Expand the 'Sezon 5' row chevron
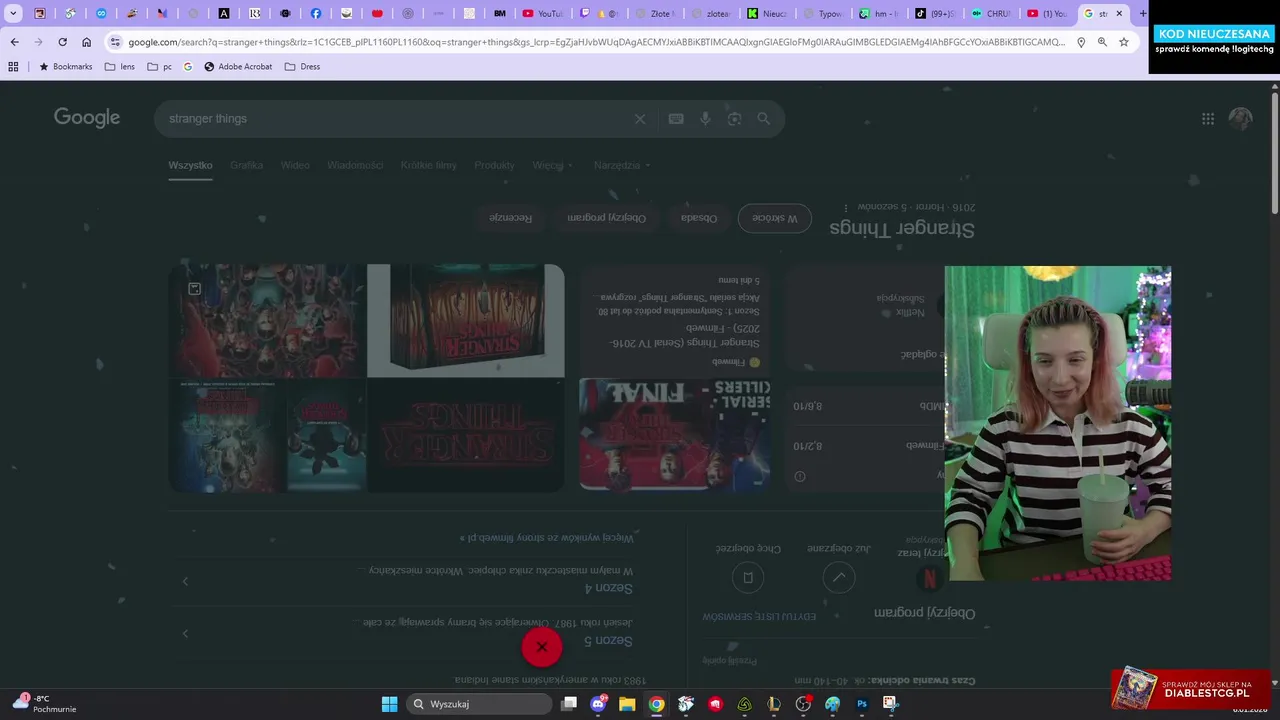Image resolution: width=1280 pixels, height=720 pixels. point(185,633)
